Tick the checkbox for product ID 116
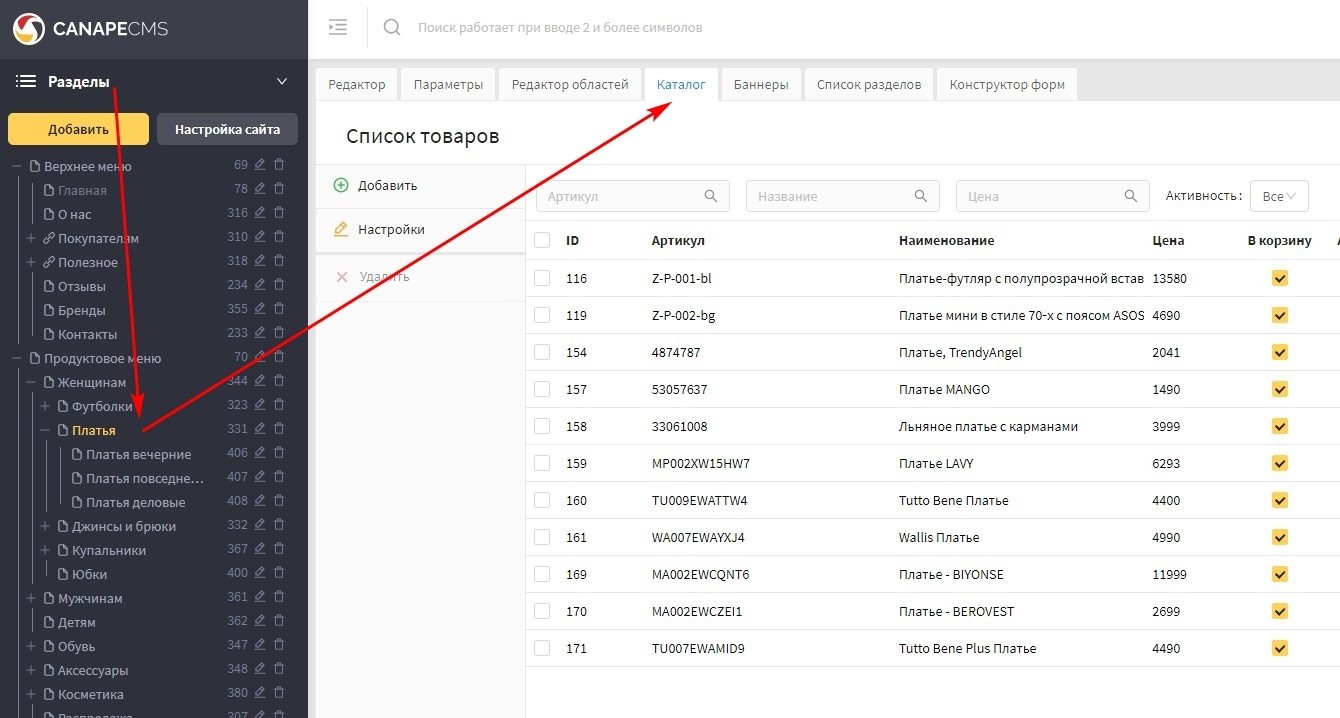The image size is (1340, 718). point(542,278)
